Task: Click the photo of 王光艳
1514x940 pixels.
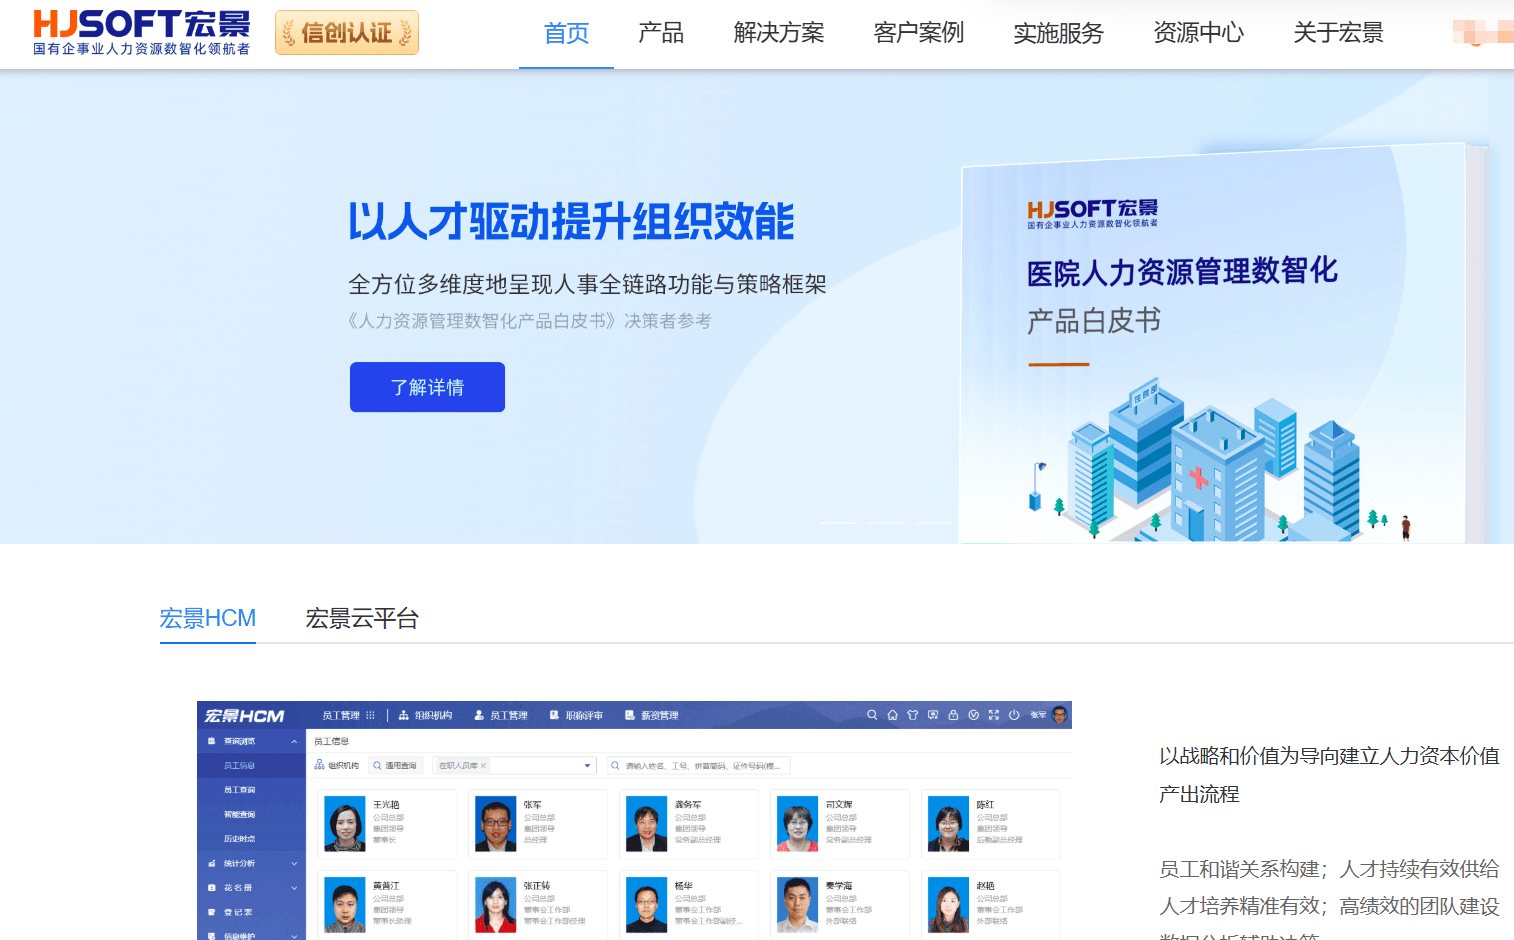Action: tap(345, 824)
